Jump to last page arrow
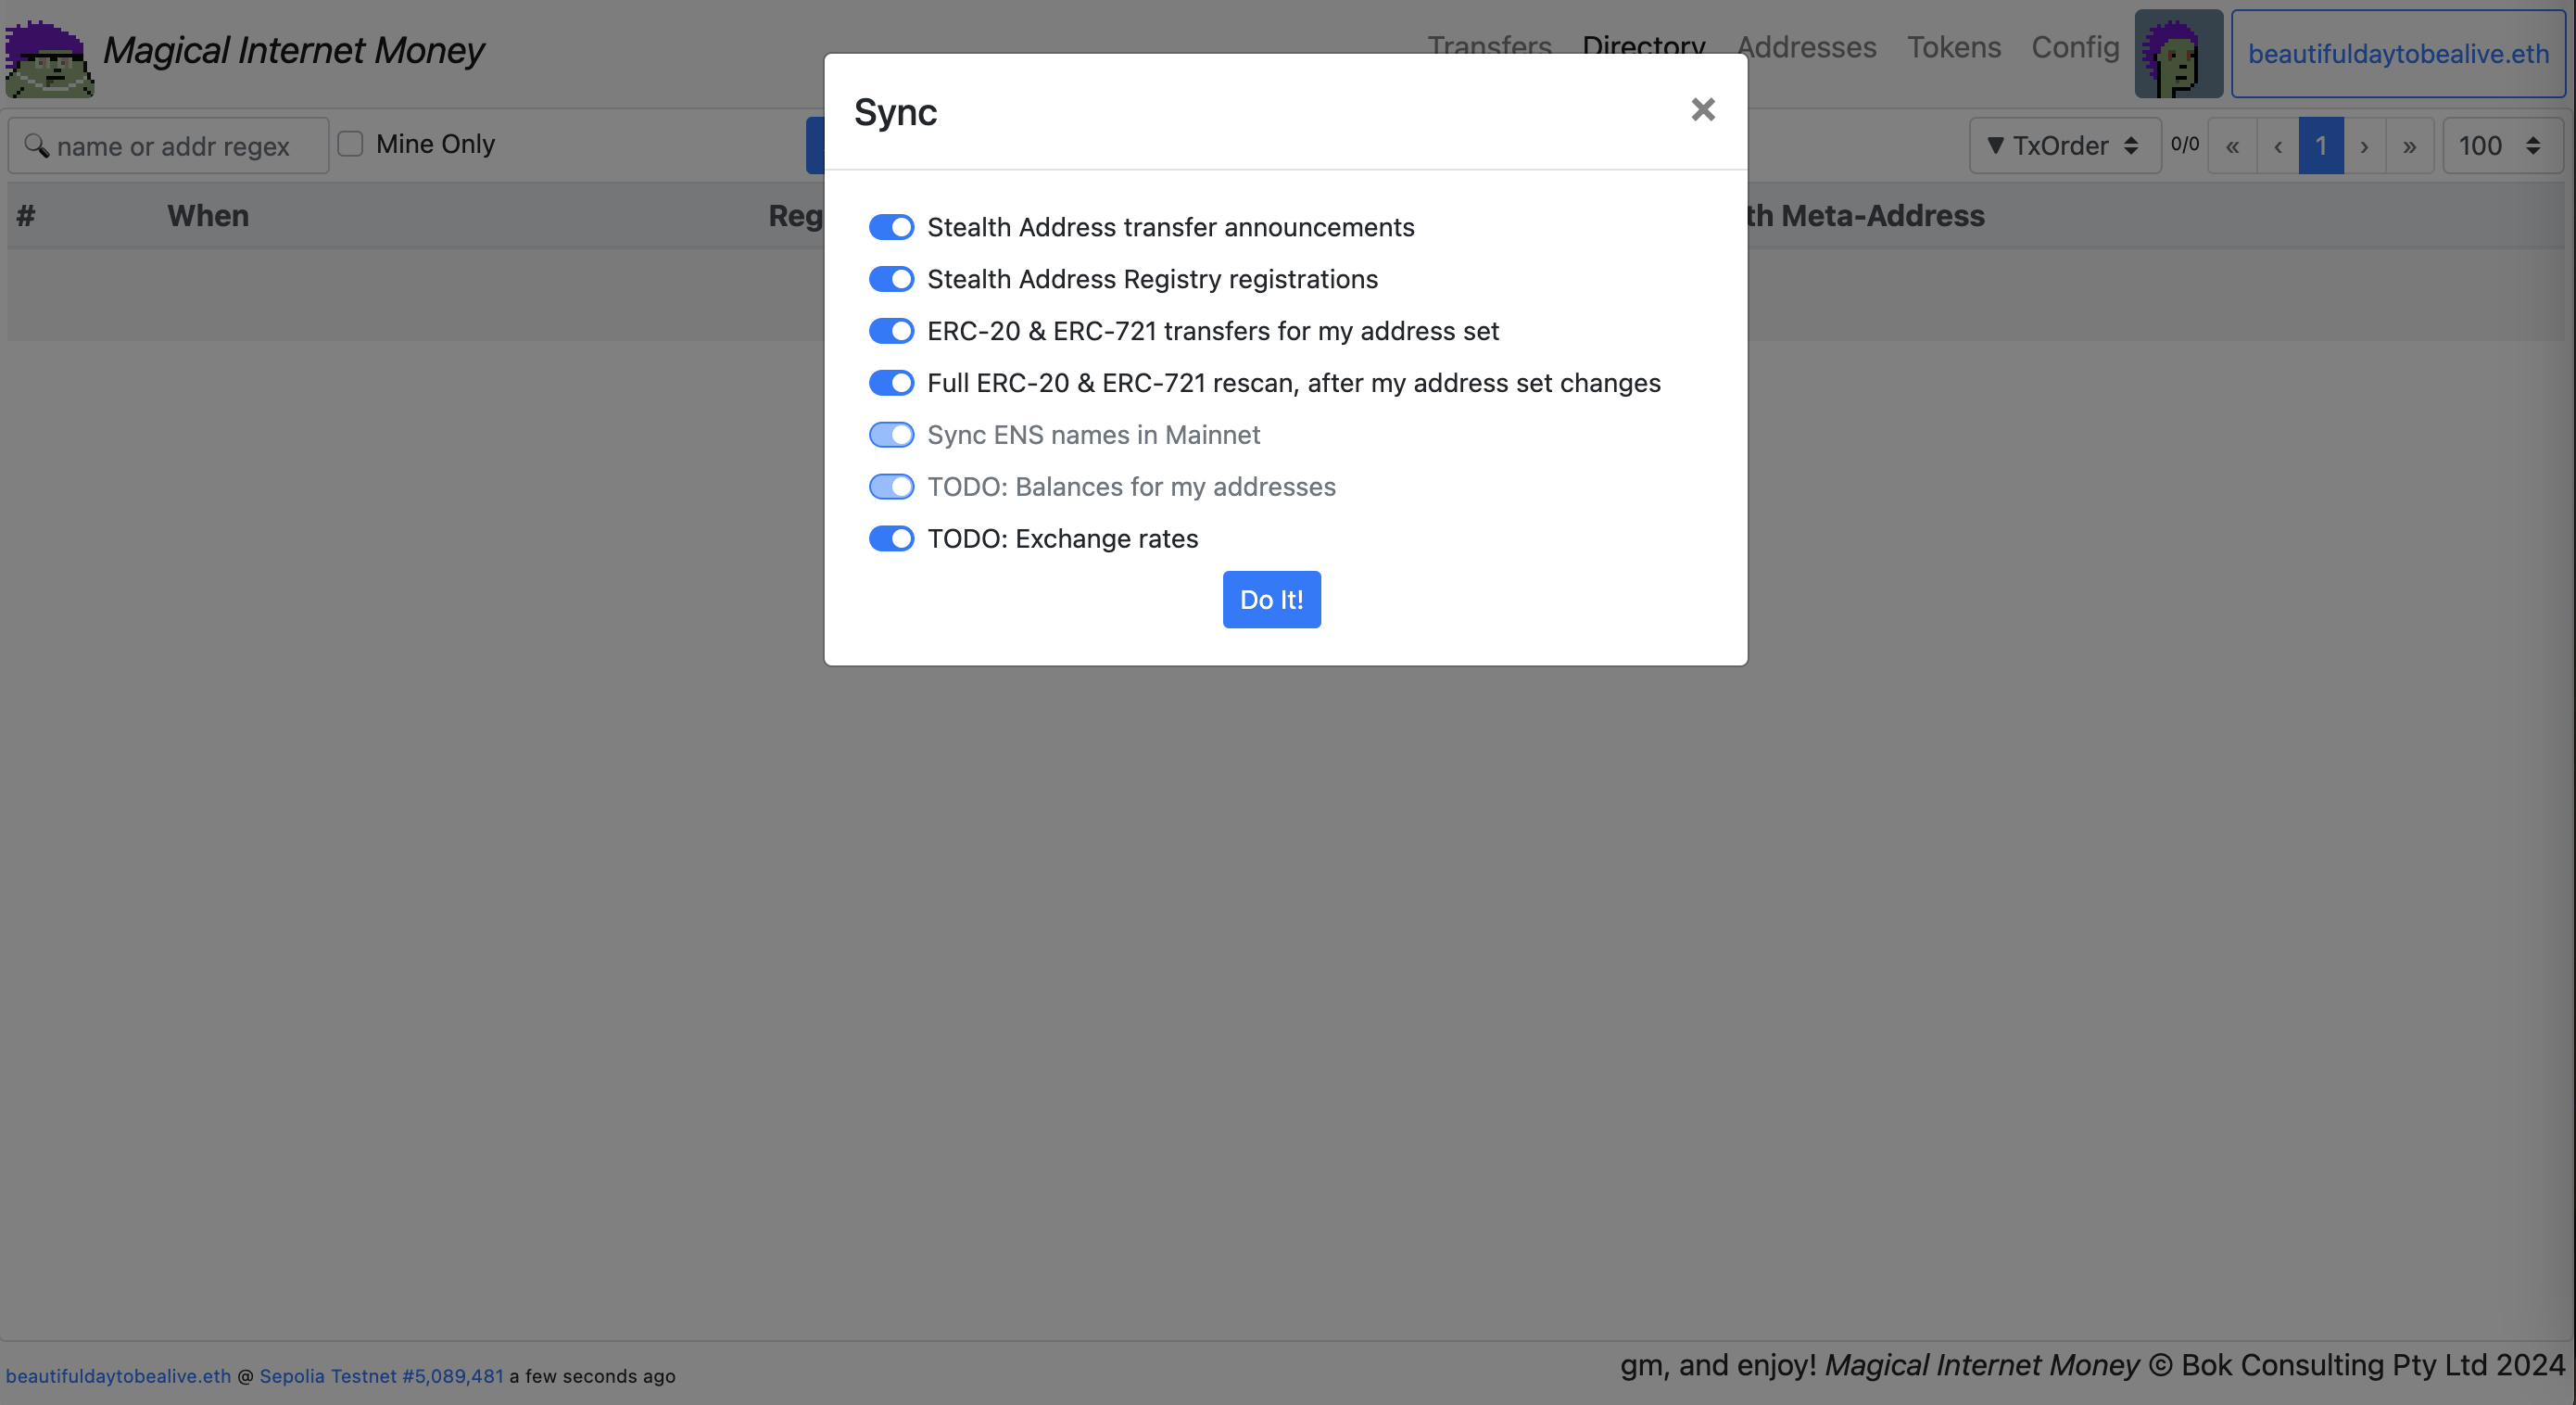Image resolution: width=2576 pixels, height=1405 pixels. pos(2409,146)
